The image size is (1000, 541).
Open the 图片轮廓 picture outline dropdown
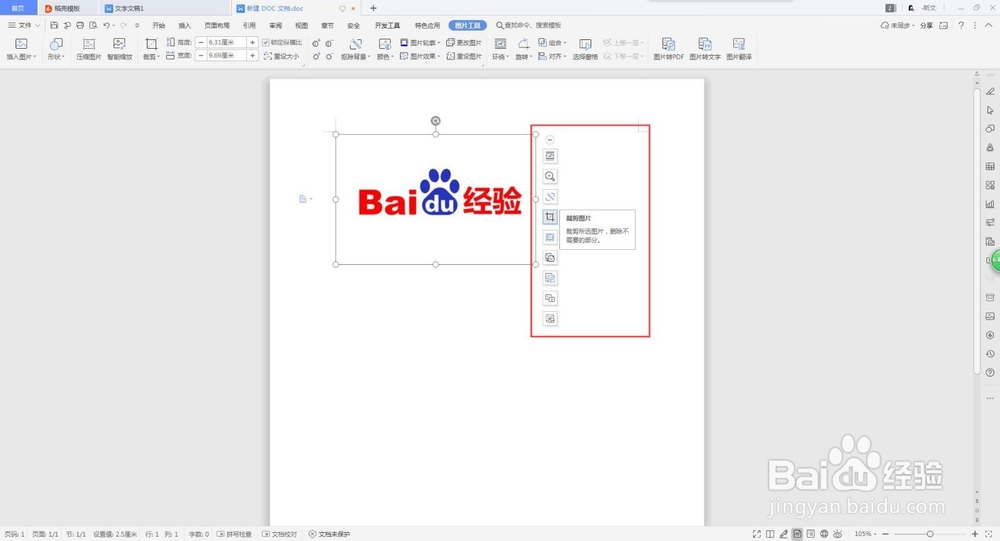(420, 42)
